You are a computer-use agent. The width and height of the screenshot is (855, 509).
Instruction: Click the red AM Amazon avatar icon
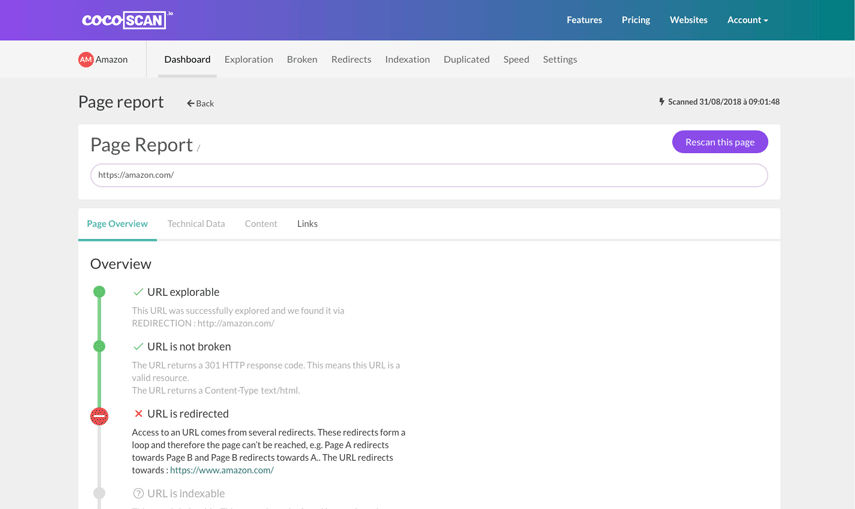[x=86, y=59]
